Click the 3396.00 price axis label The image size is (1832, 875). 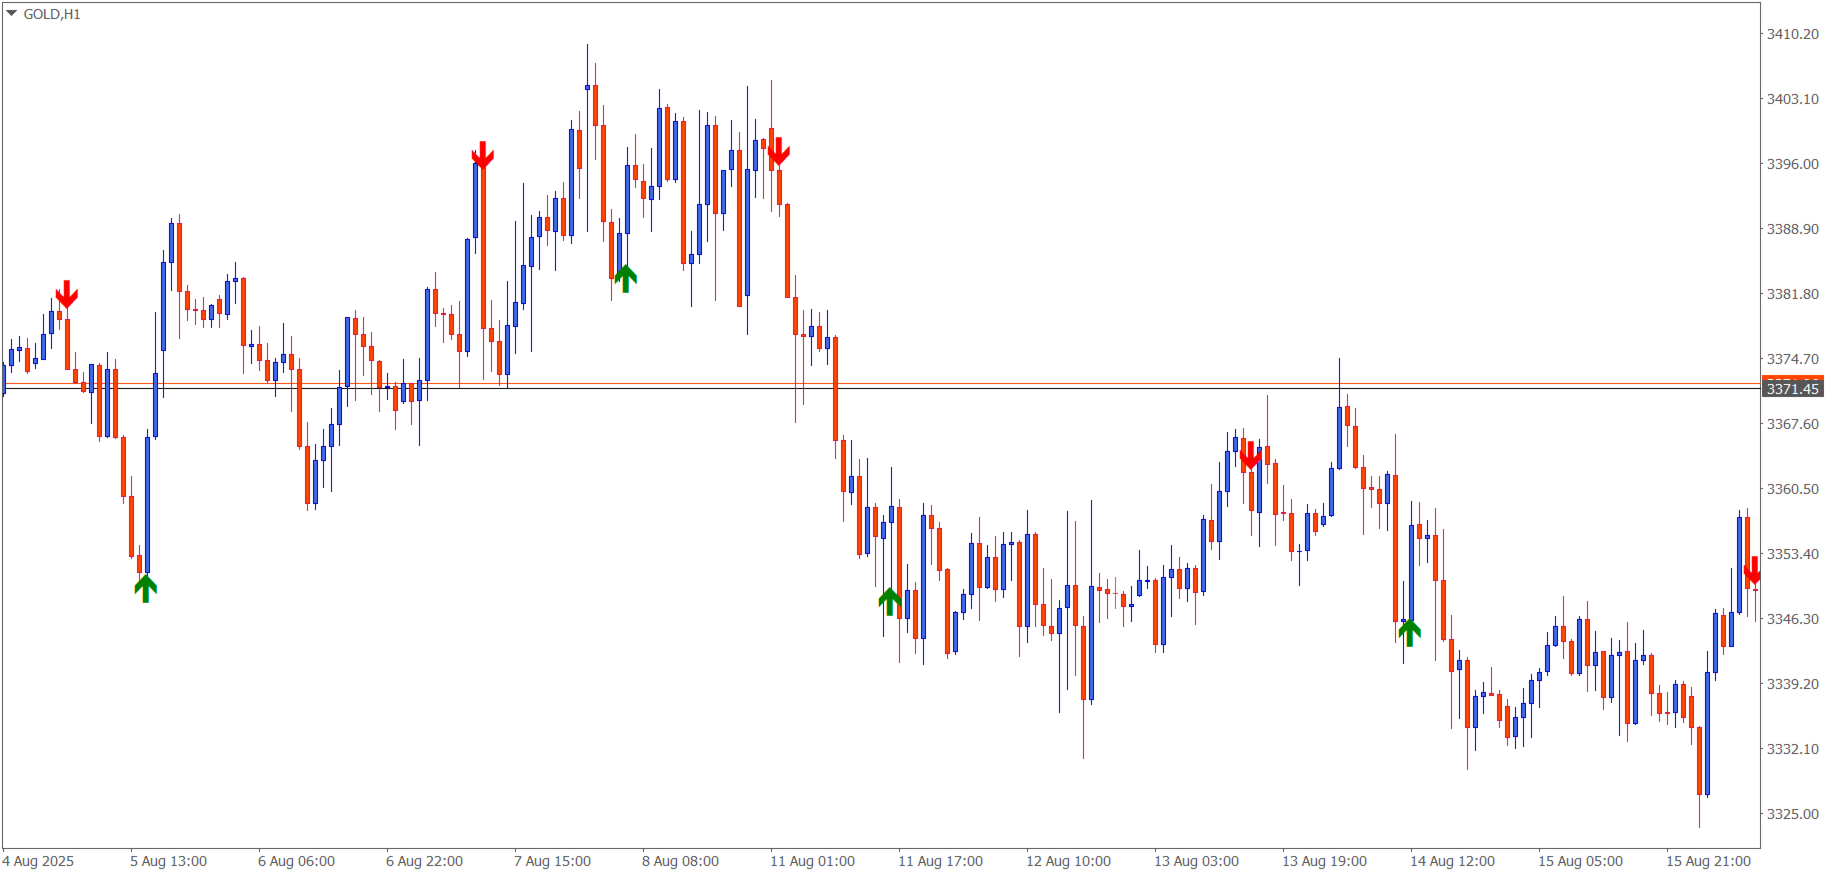(x=1792, y=164)
